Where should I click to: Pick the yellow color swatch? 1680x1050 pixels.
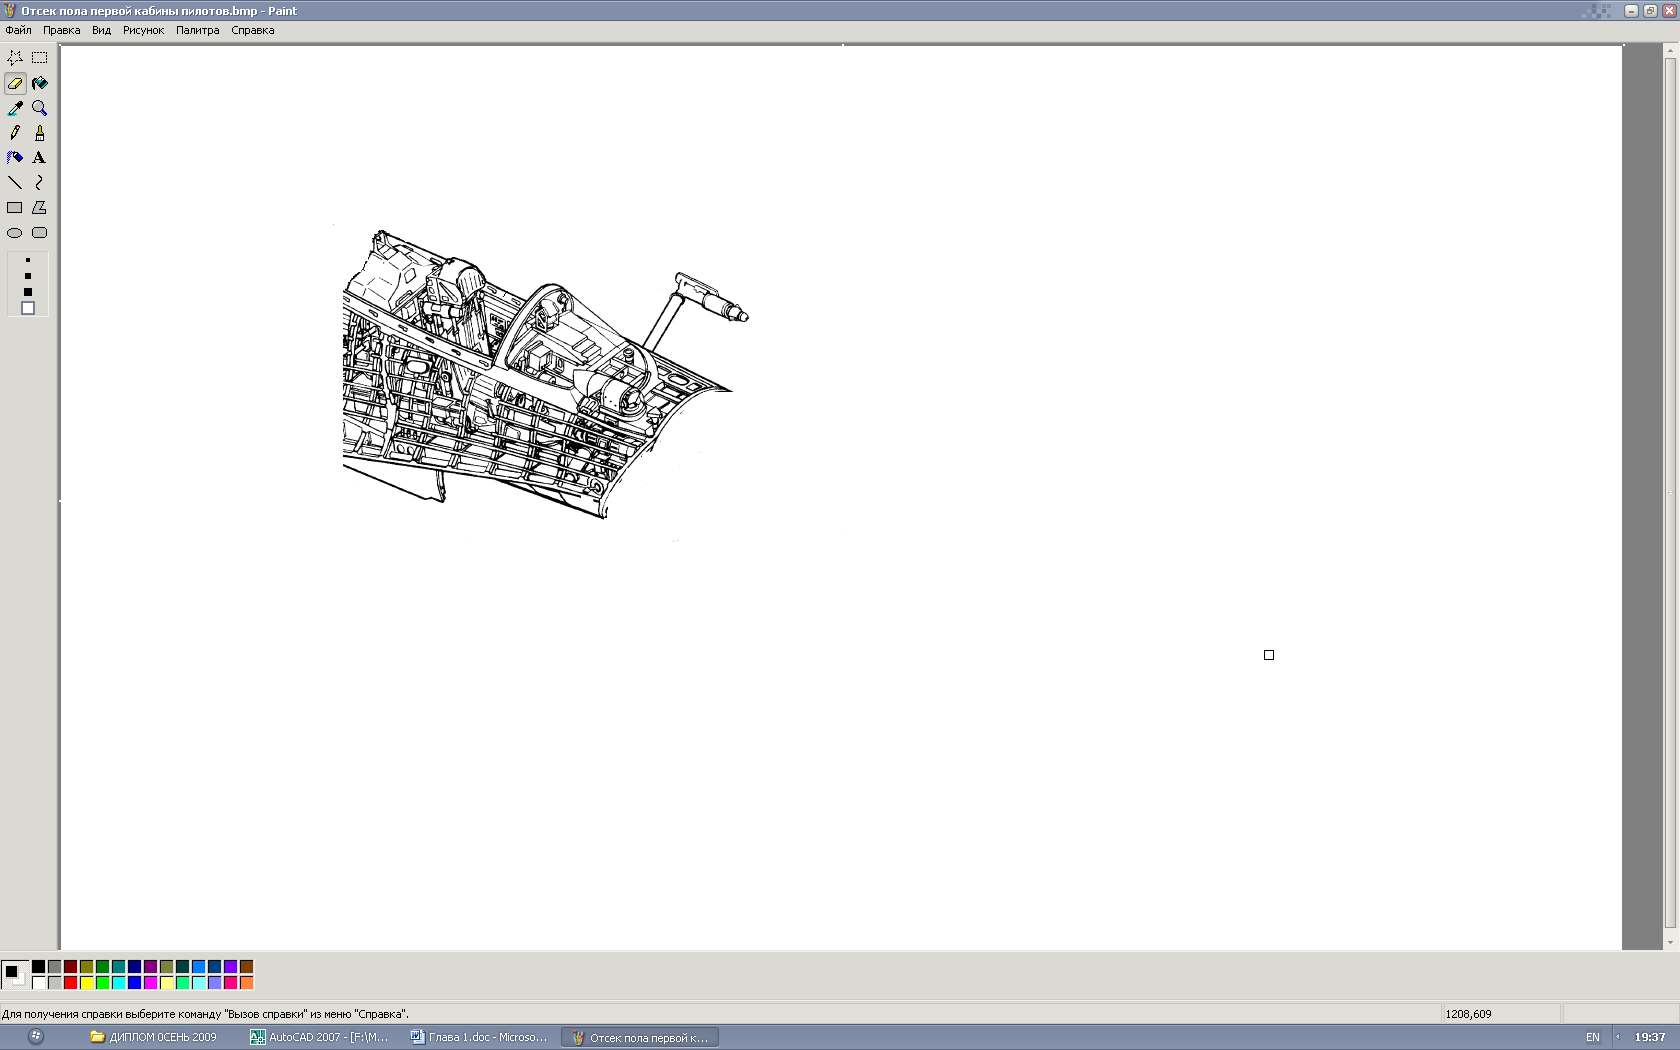[x=87, y=983]
